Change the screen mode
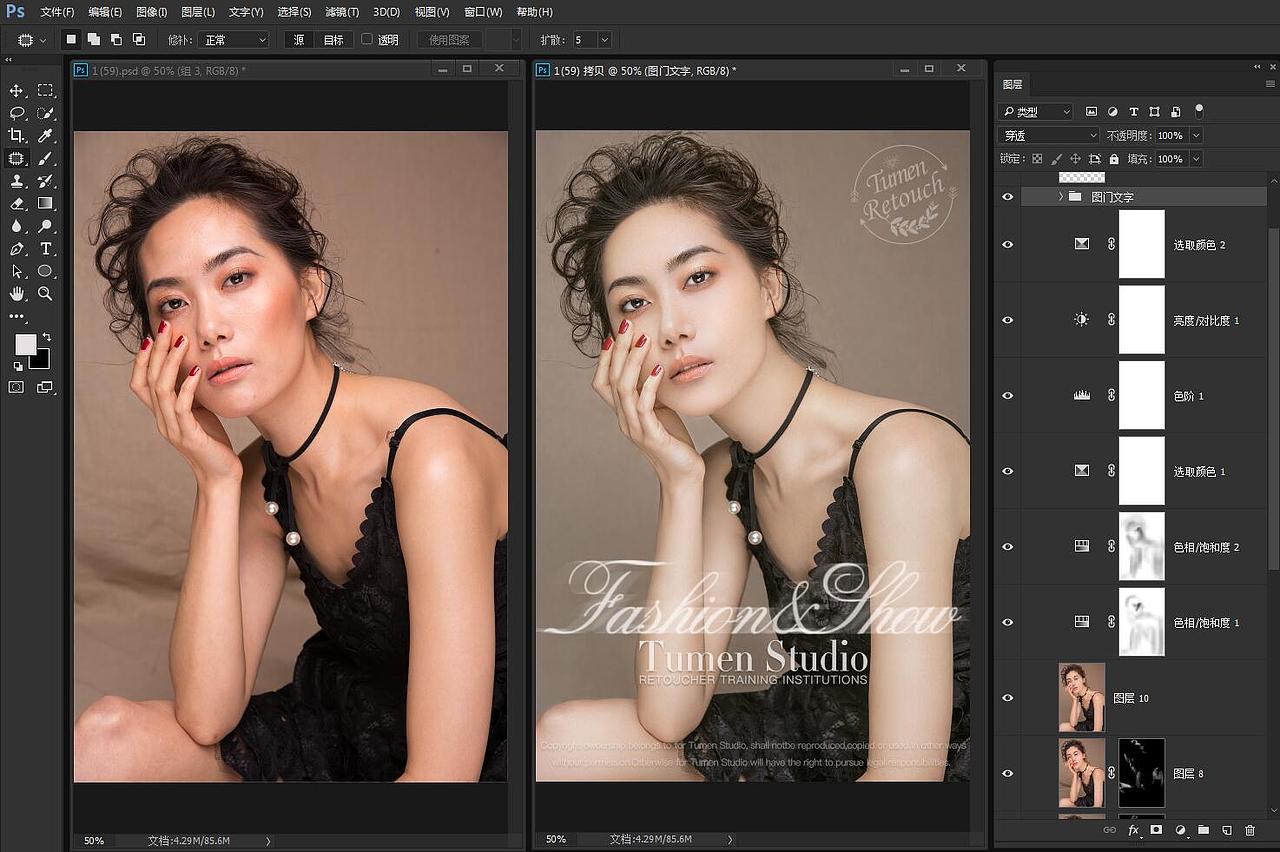The height and width of the screenshot is (852, 1280). pos(45,387)
